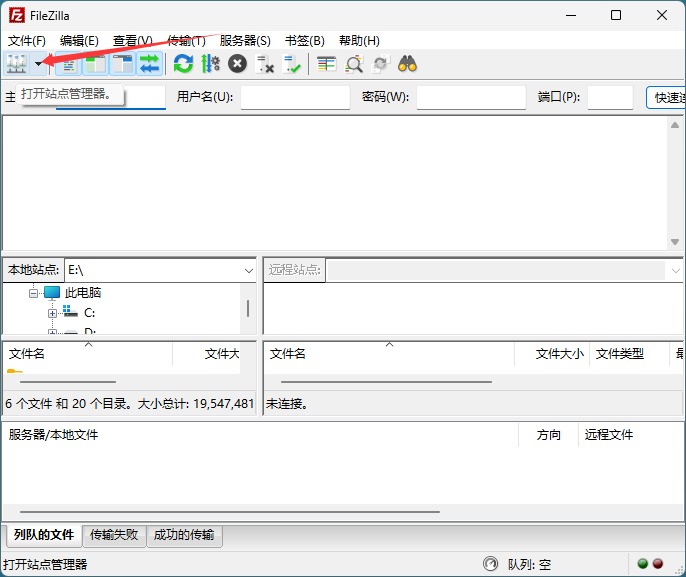Viewport: 686px width, 577px height.
Task: Focus the 端口(P) input field
Action: [x=610, y=97]
